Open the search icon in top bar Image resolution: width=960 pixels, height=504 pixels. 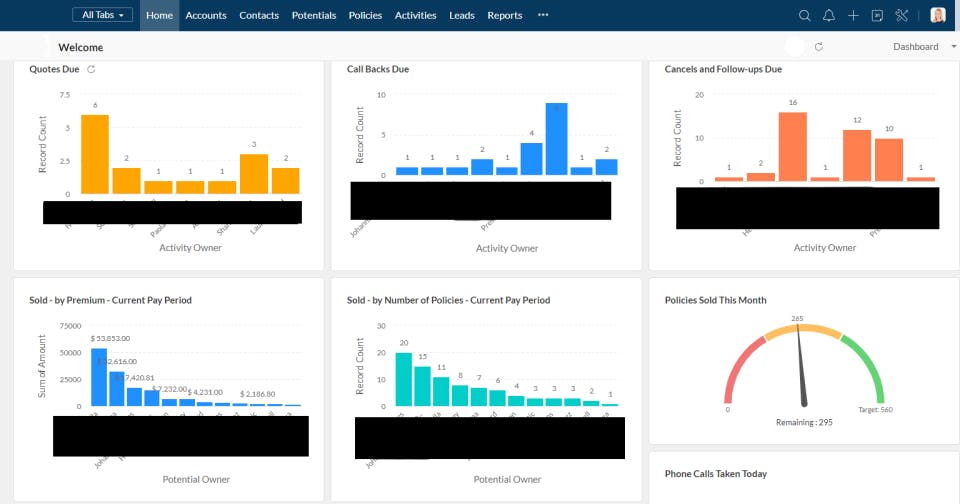point(804,15)
